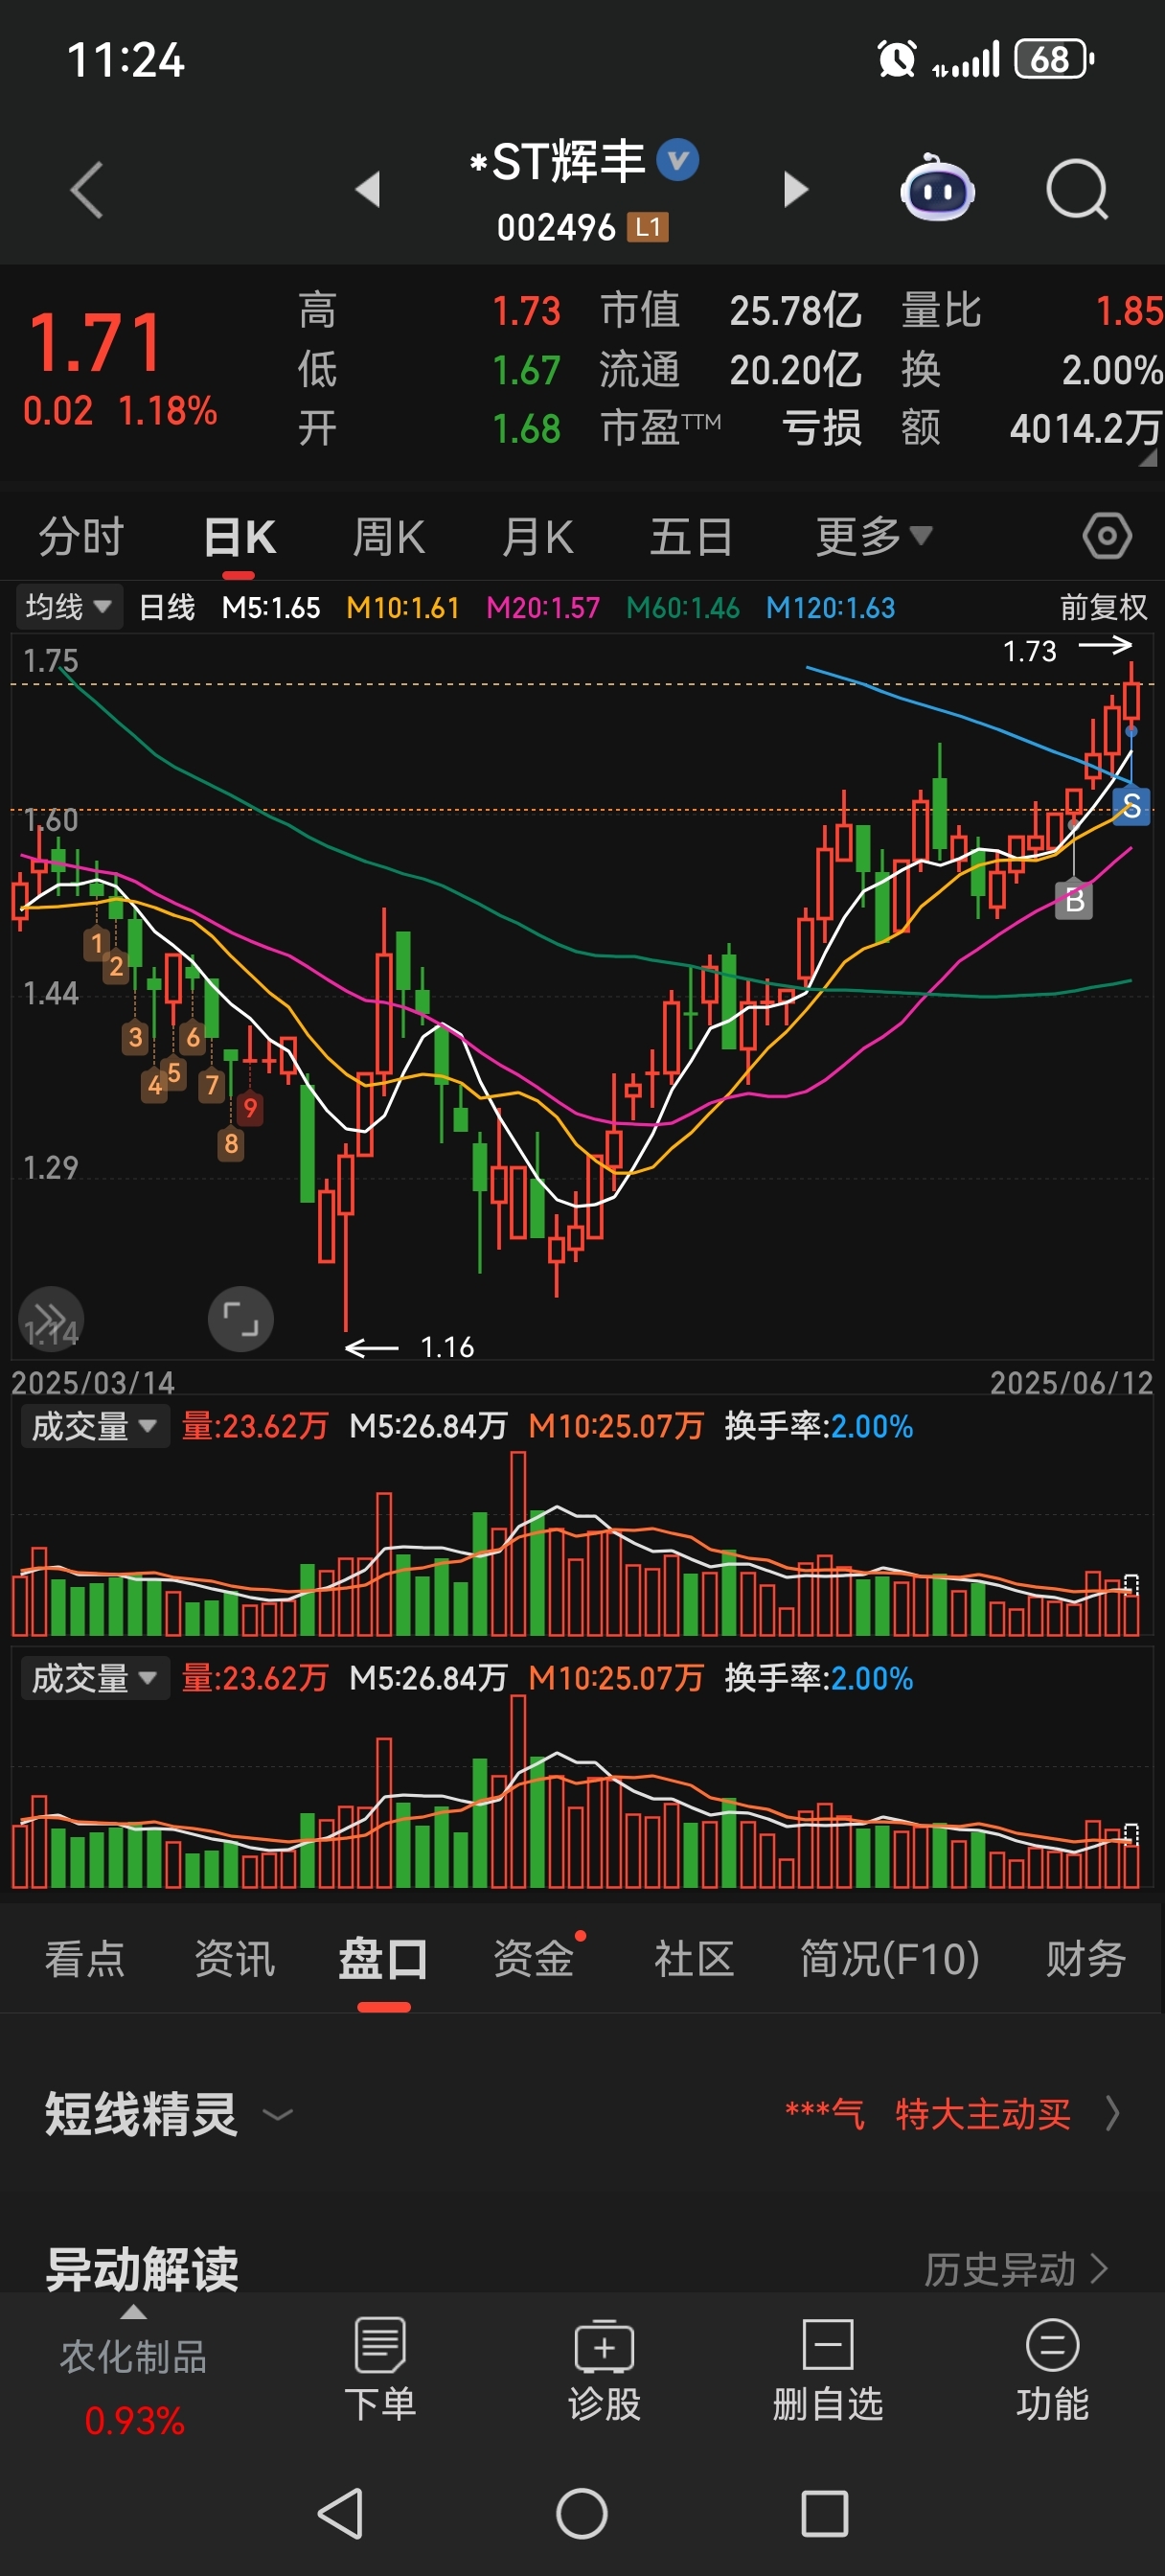Screen dimensions: 1165x2576
Task: Tap the sequence marker 9 on chart
Action: pos(250,1107)
